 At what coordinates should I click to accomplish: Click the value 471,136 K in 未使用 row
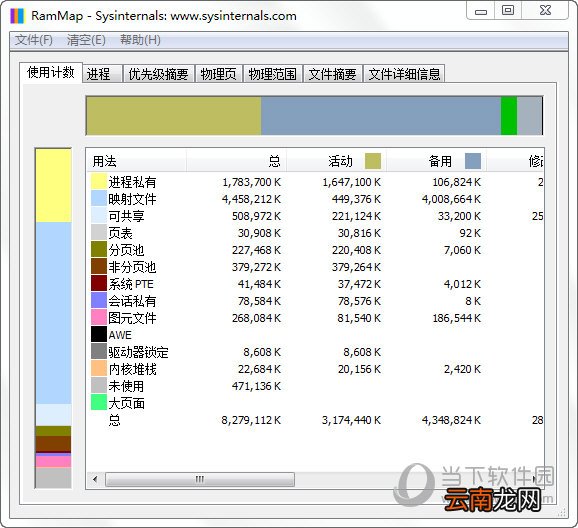click(x=257, y=386)
